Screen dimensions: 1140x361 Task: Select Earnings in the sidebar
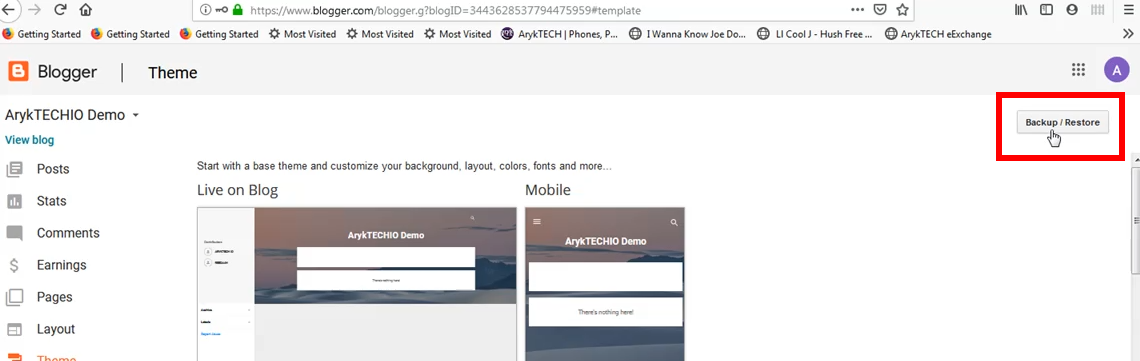62,265
